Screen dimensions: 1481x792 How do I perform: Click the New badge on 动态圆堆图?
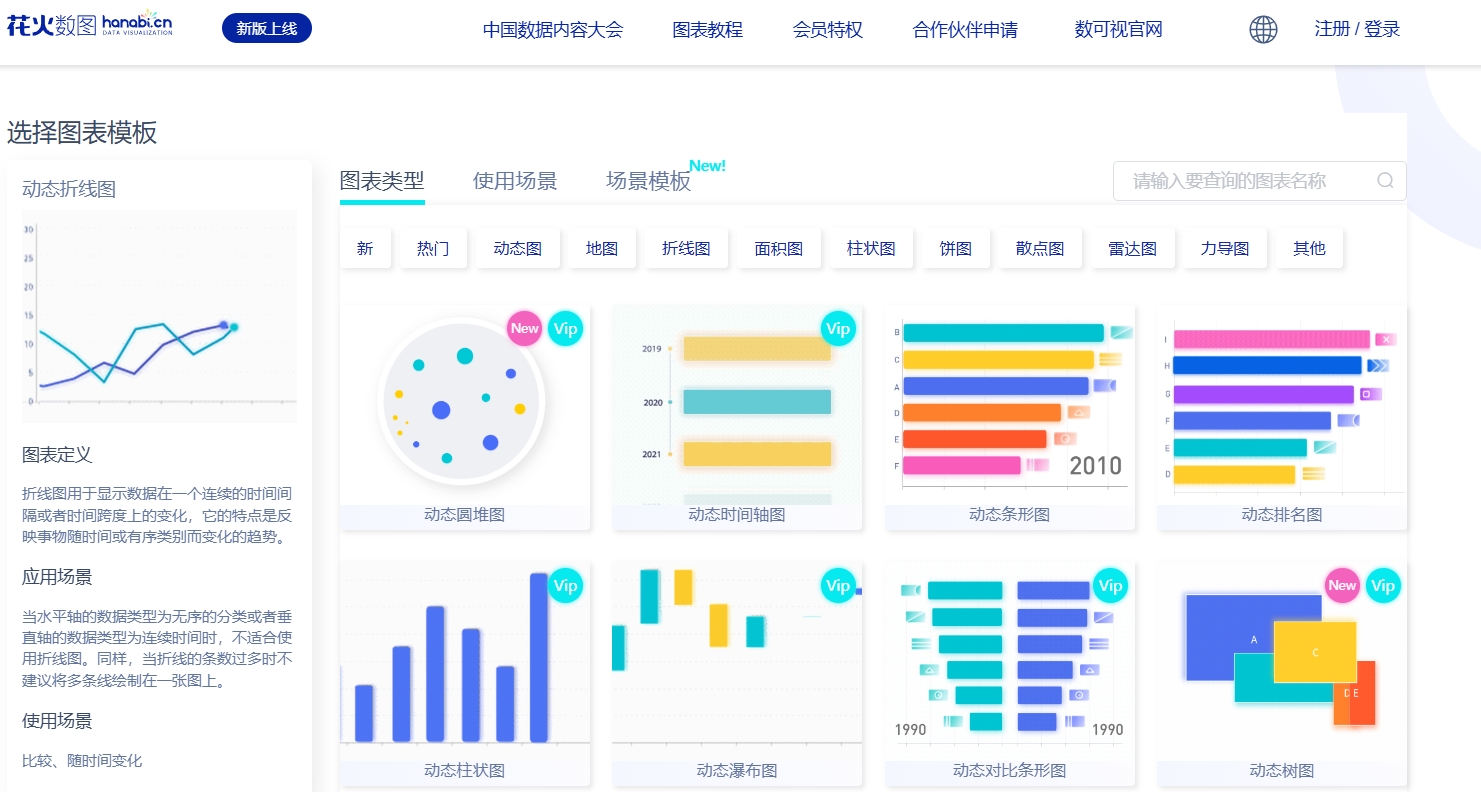pos(524,328)
